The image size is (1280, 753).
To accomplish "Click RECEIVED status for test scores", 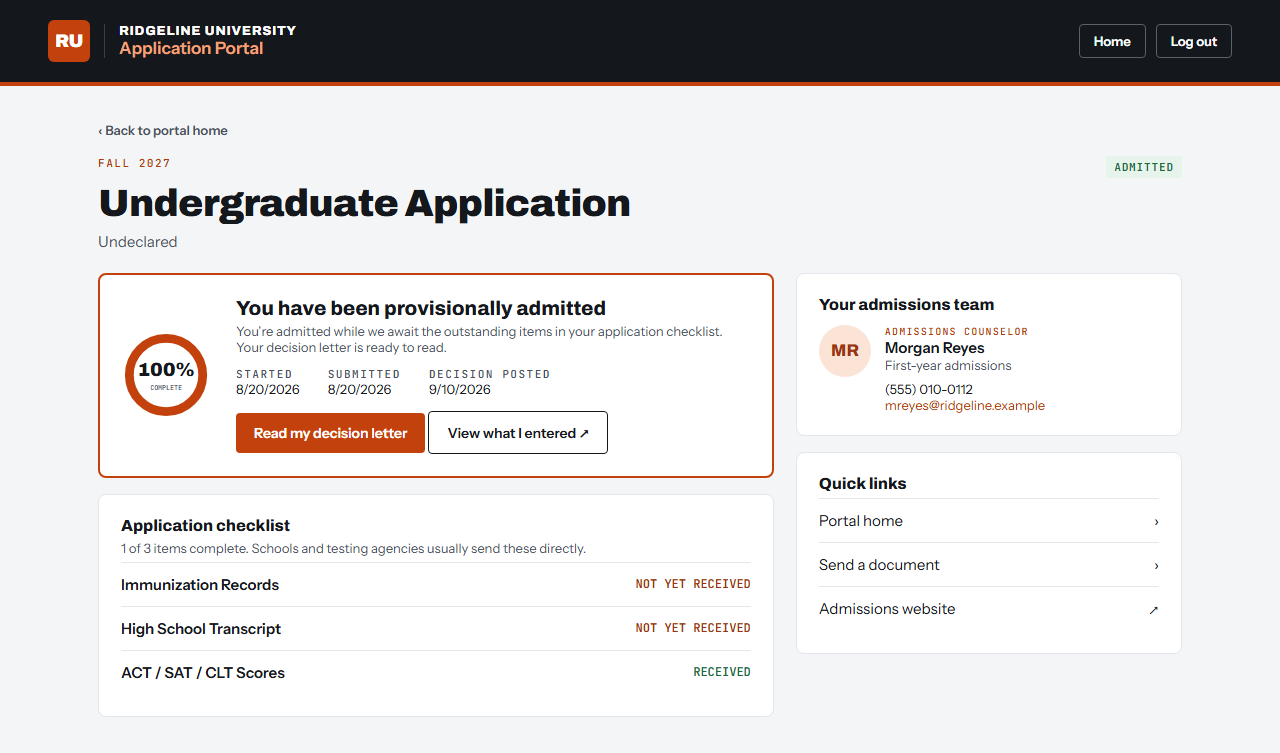I will pyautogui.click(x=722, y=672).
